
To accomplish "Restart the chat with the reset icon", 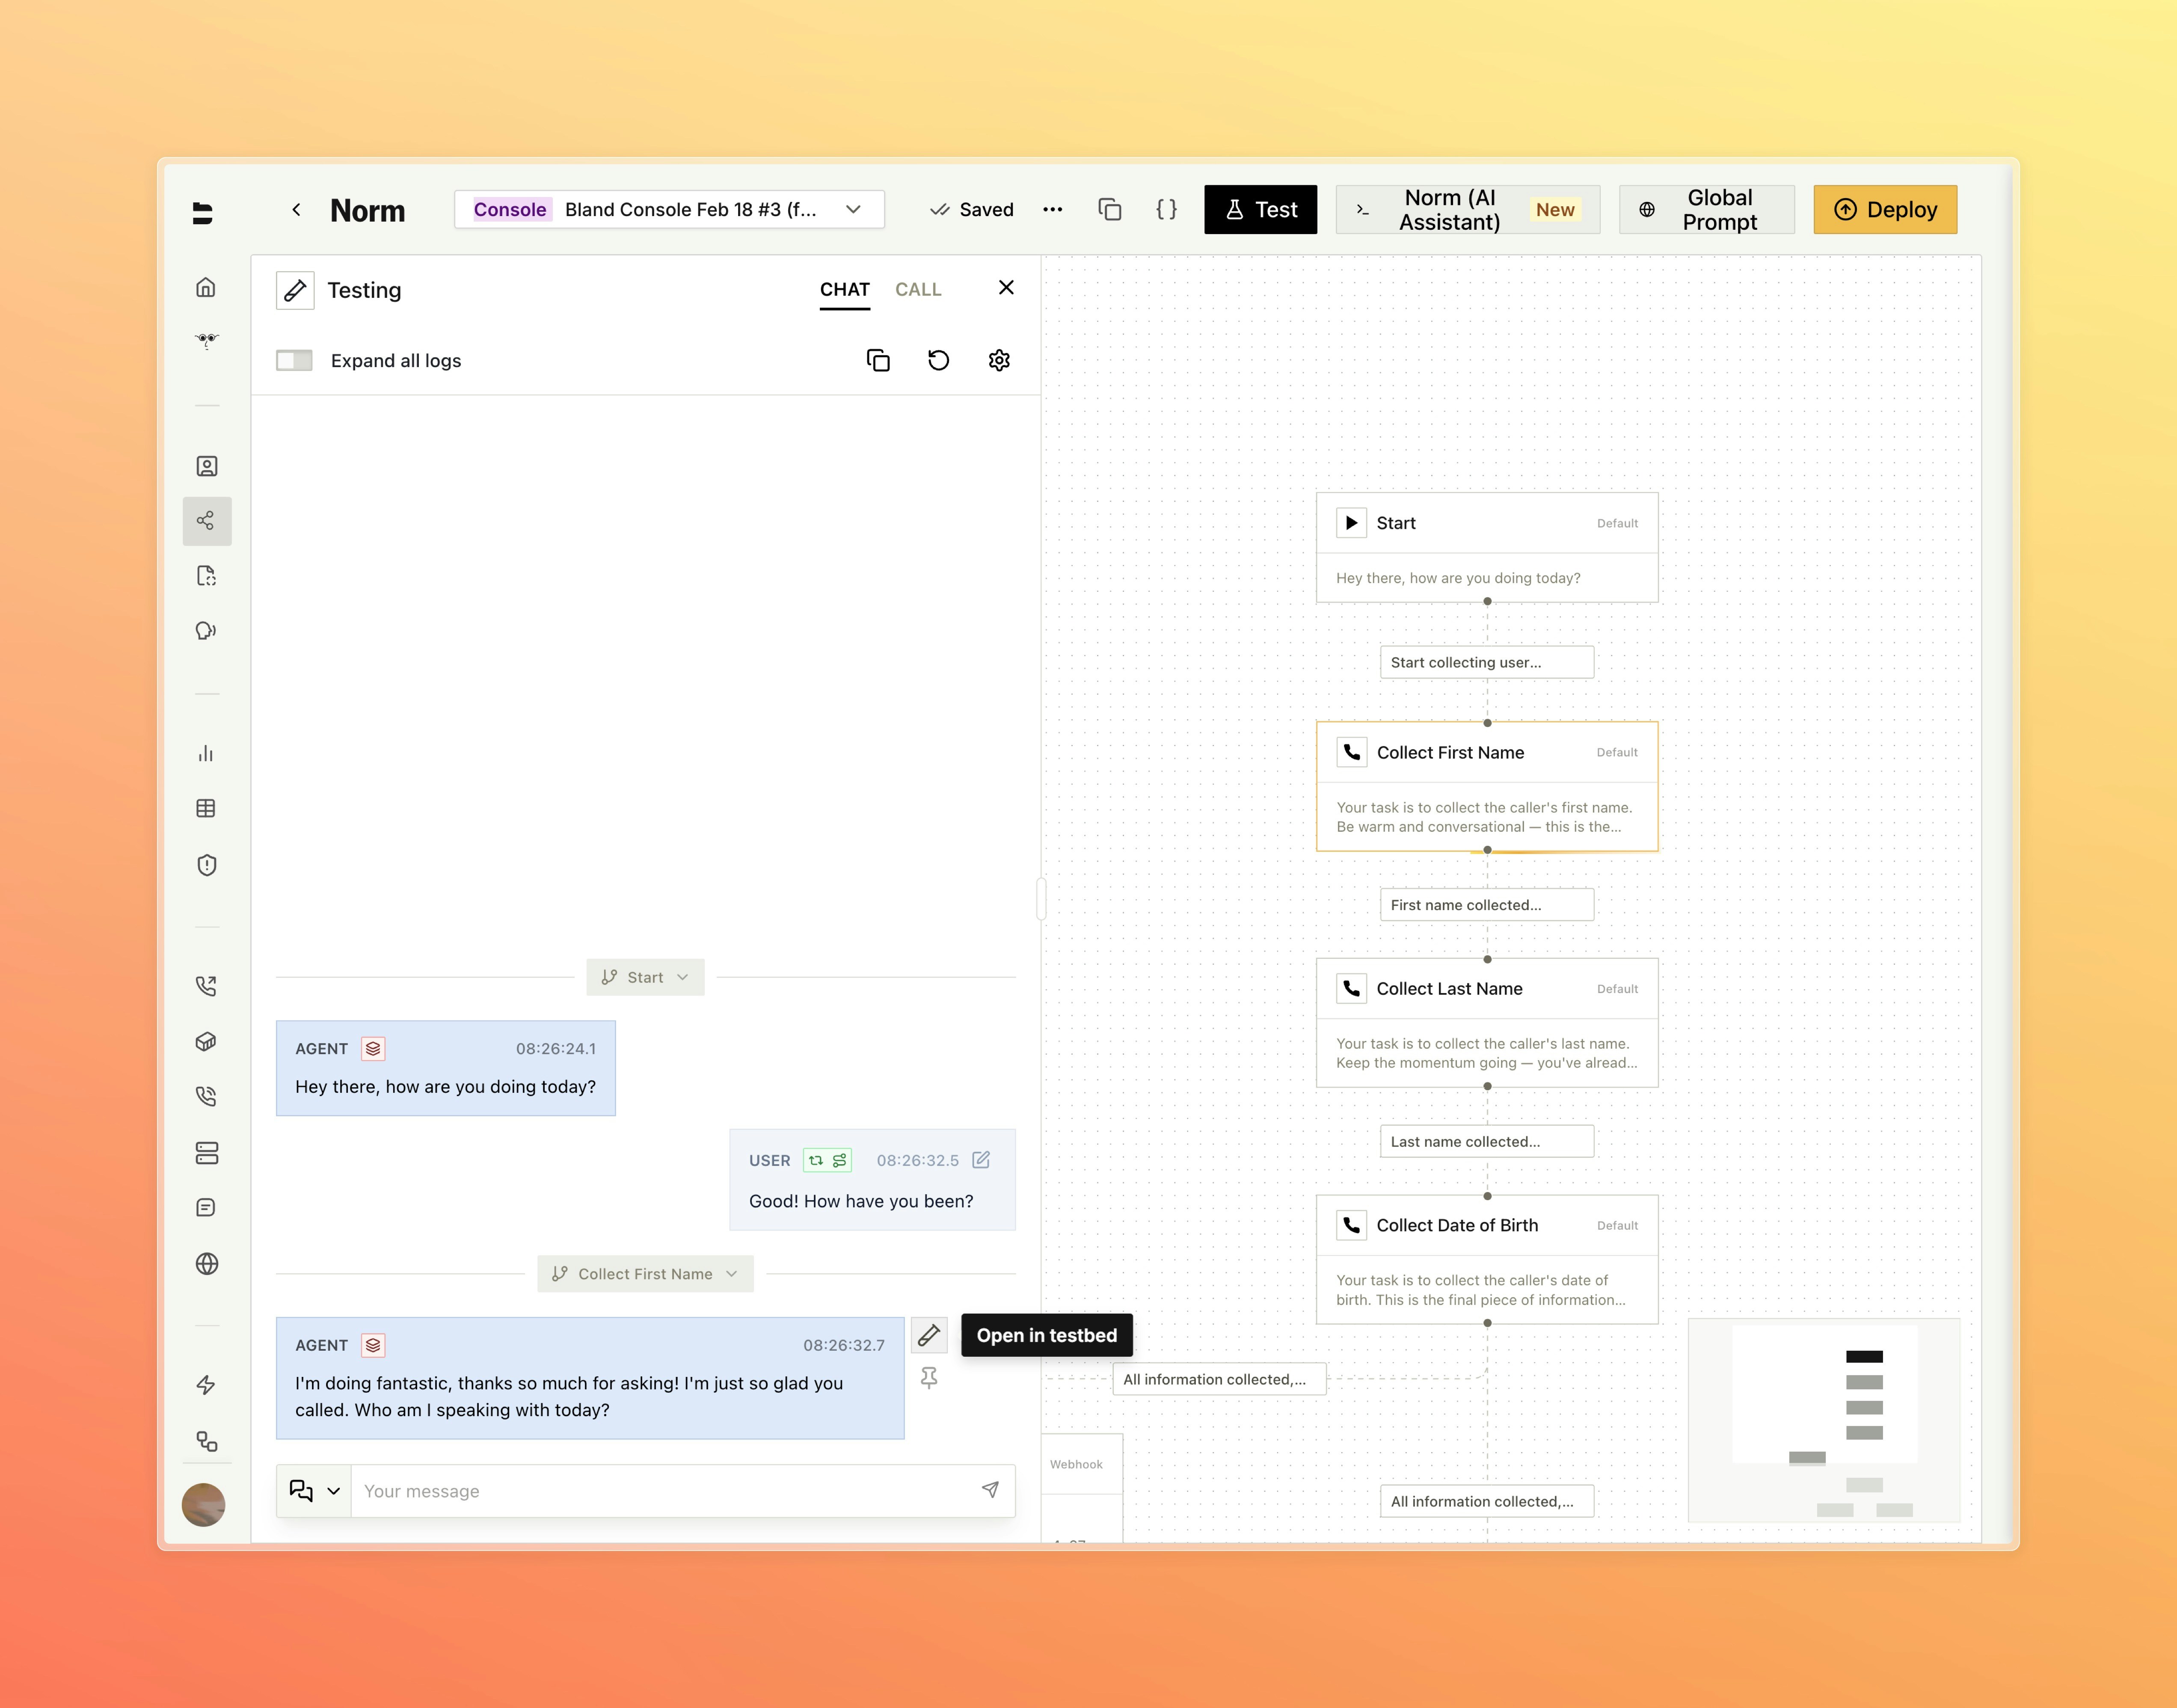I will click(938, 360).
